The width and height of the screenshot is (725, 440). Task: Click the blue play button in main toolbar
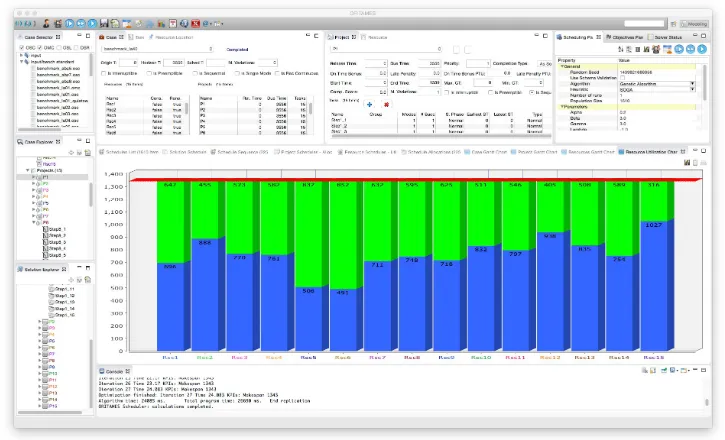click(92, 23)
